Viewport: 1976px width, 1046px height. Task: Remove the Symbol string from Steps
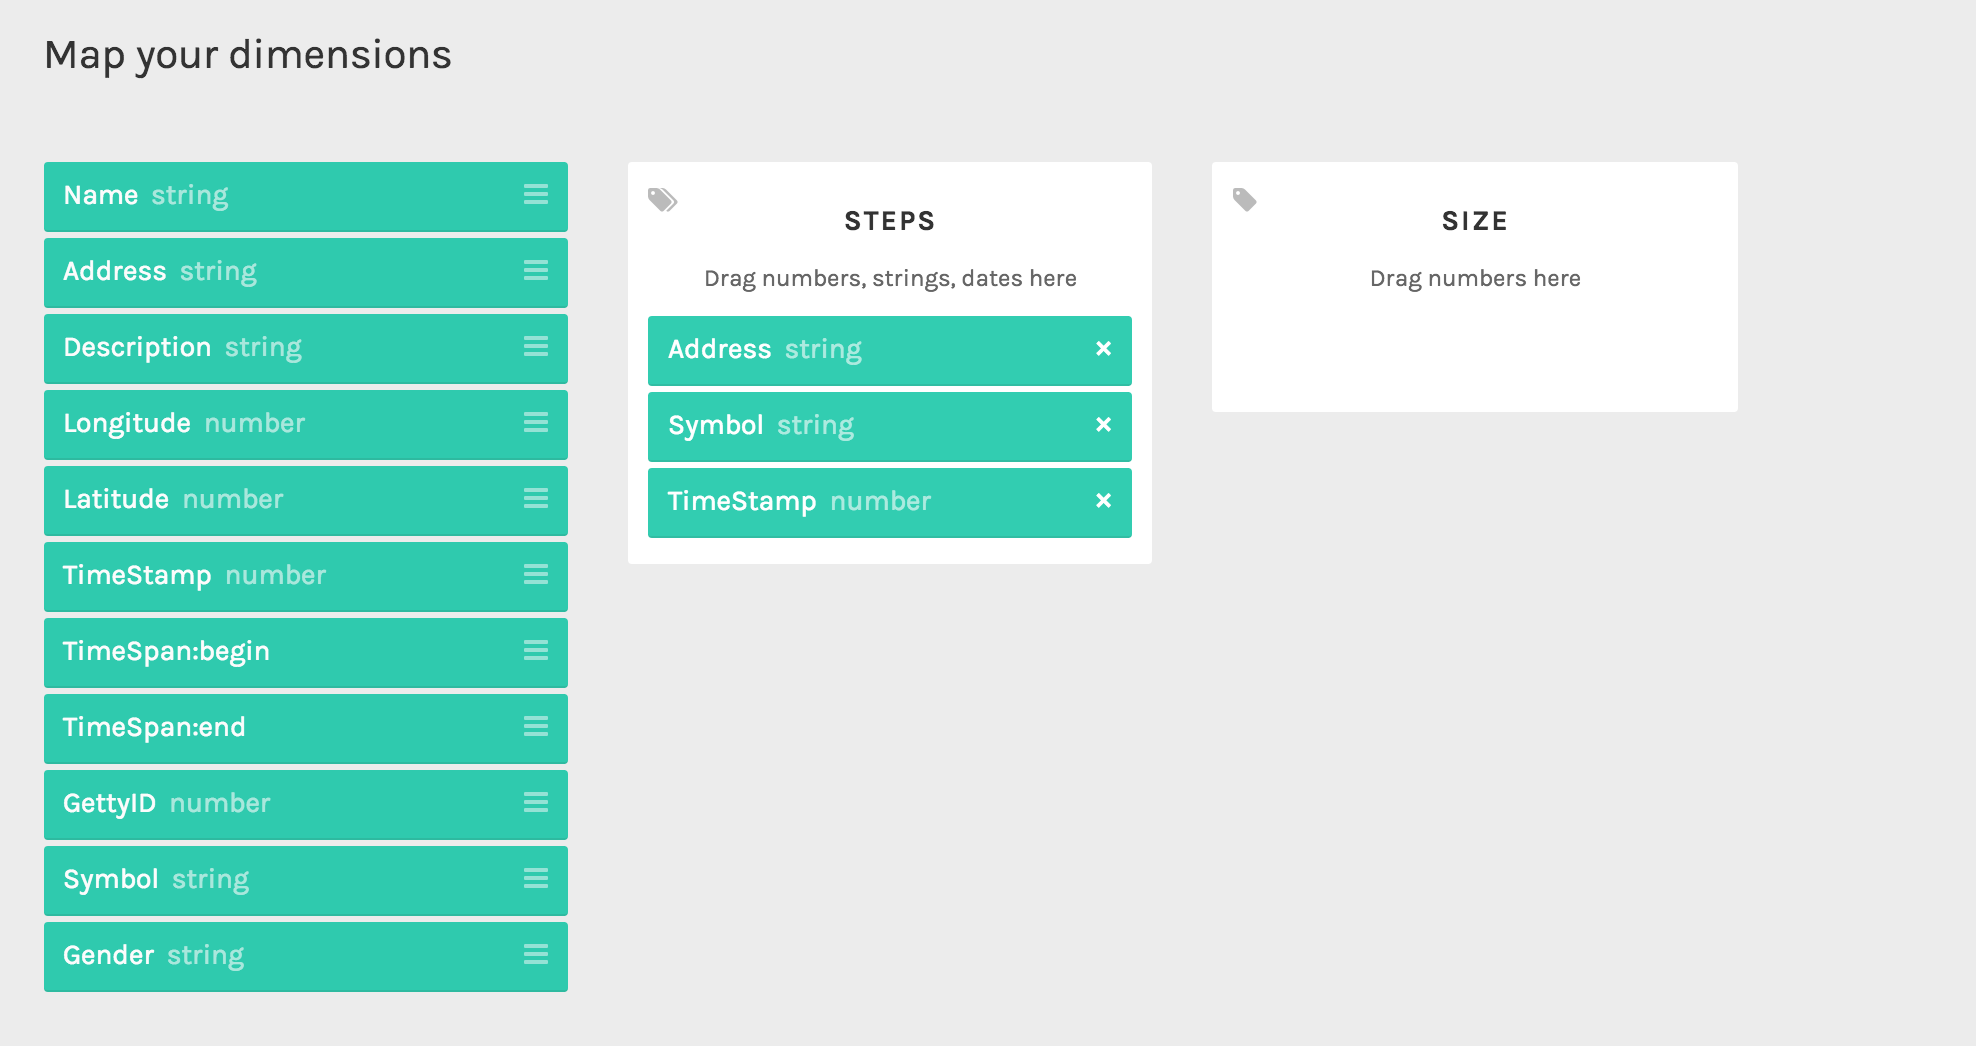click(x=1103, y=425)
